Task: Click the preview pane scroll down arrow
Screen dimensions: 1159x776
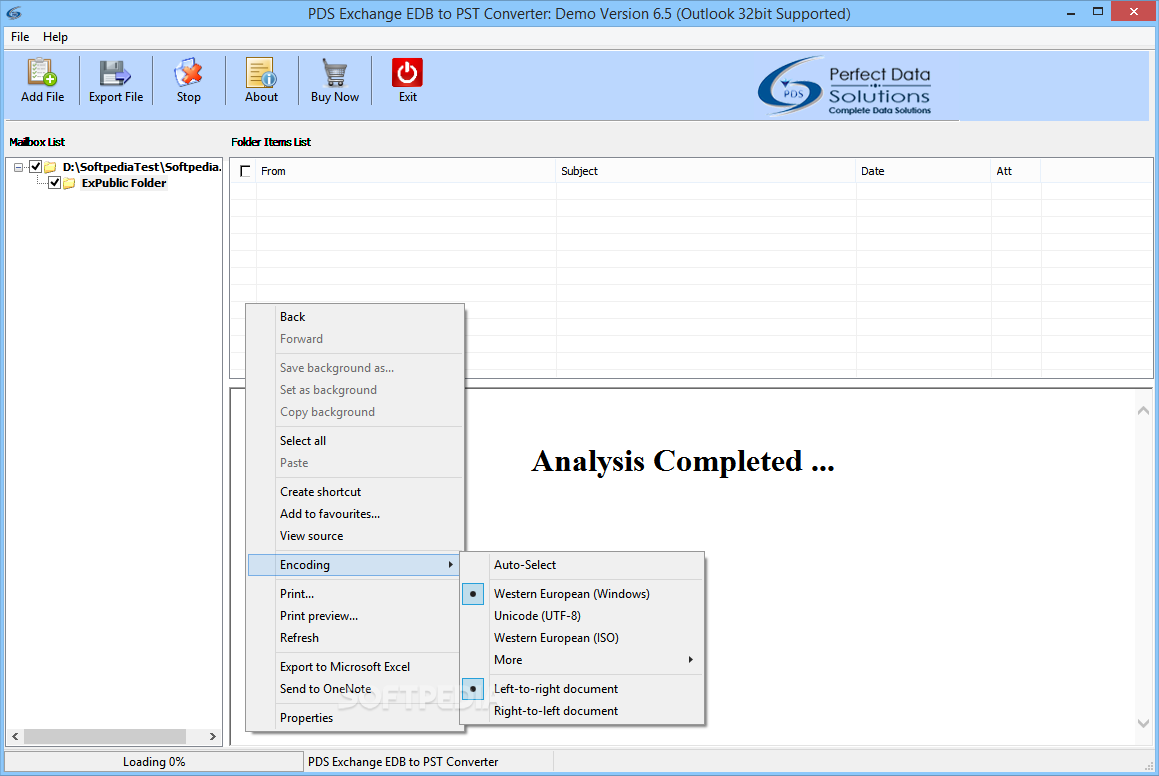Action: pos(1143,724)
